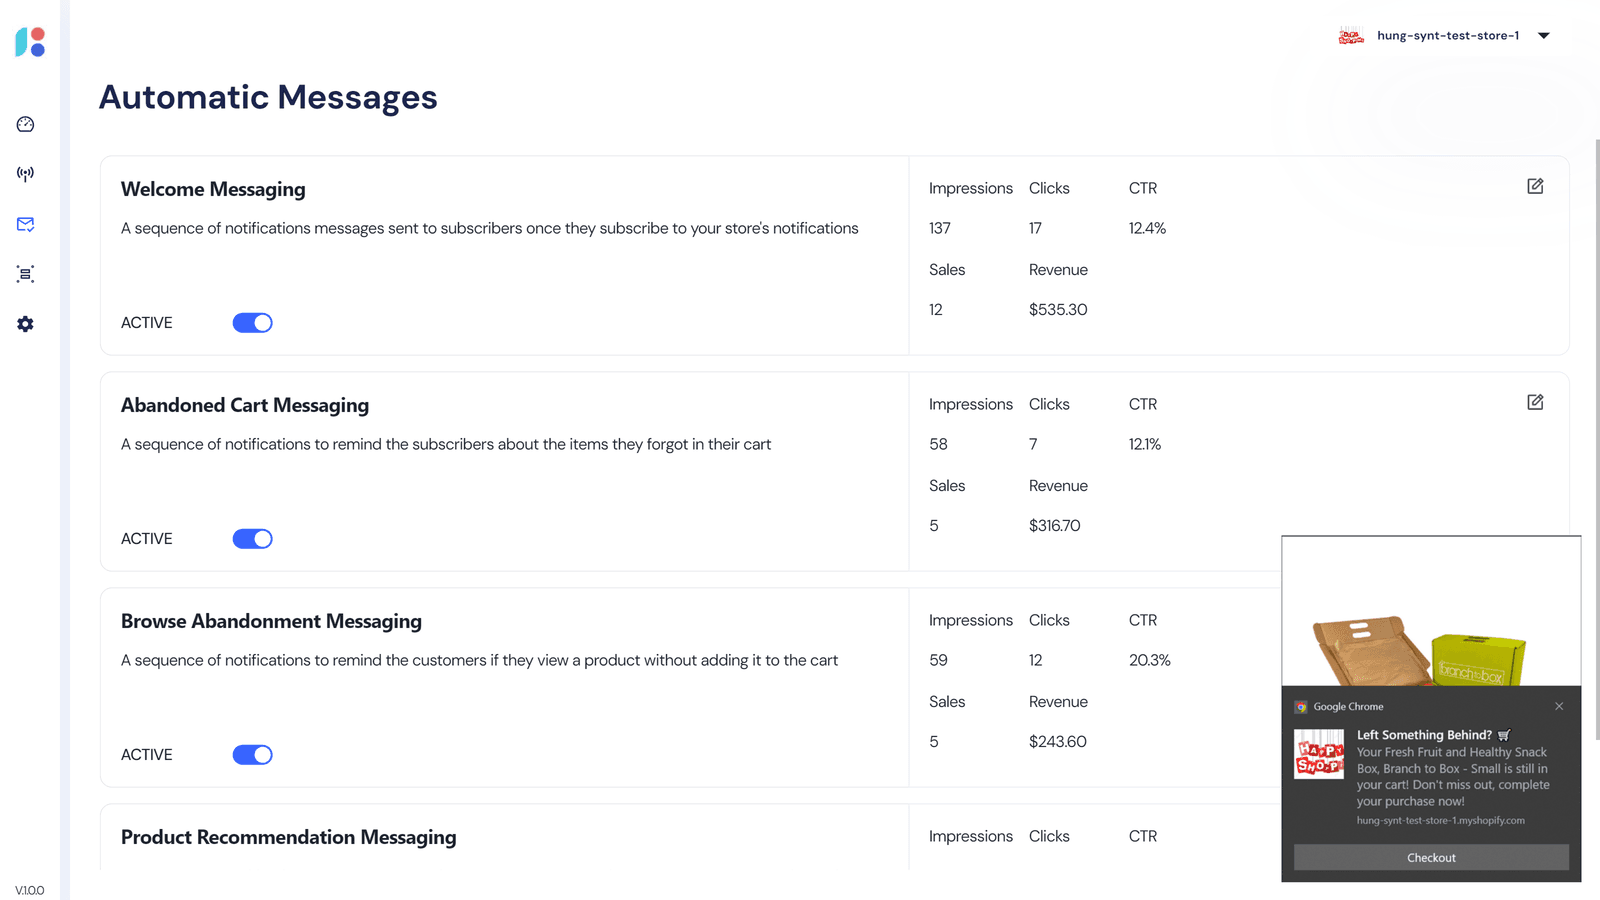Image resolution: width=1600 pixels, height=900 pixels.
Task: Open the broadcast campaigns icon in sidebar
Action: pyautogui.click(x=26, y=174)
